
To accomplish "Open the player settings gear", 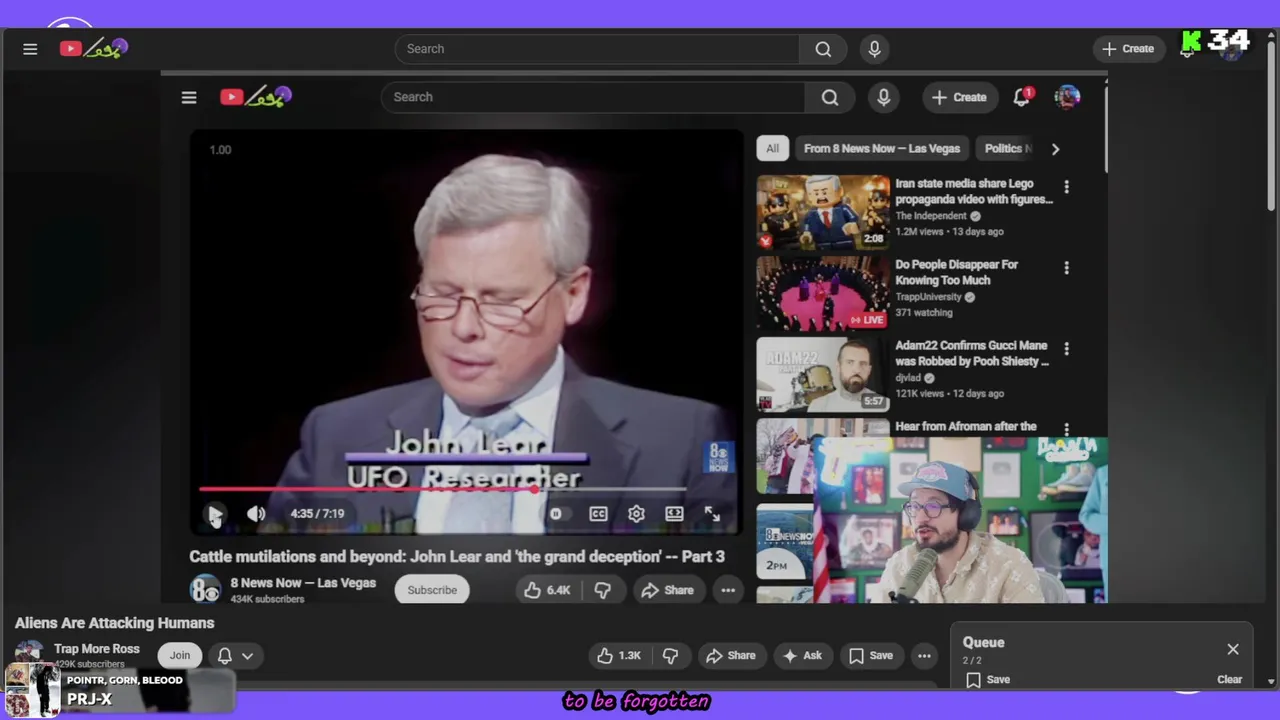I will [636, 514].
